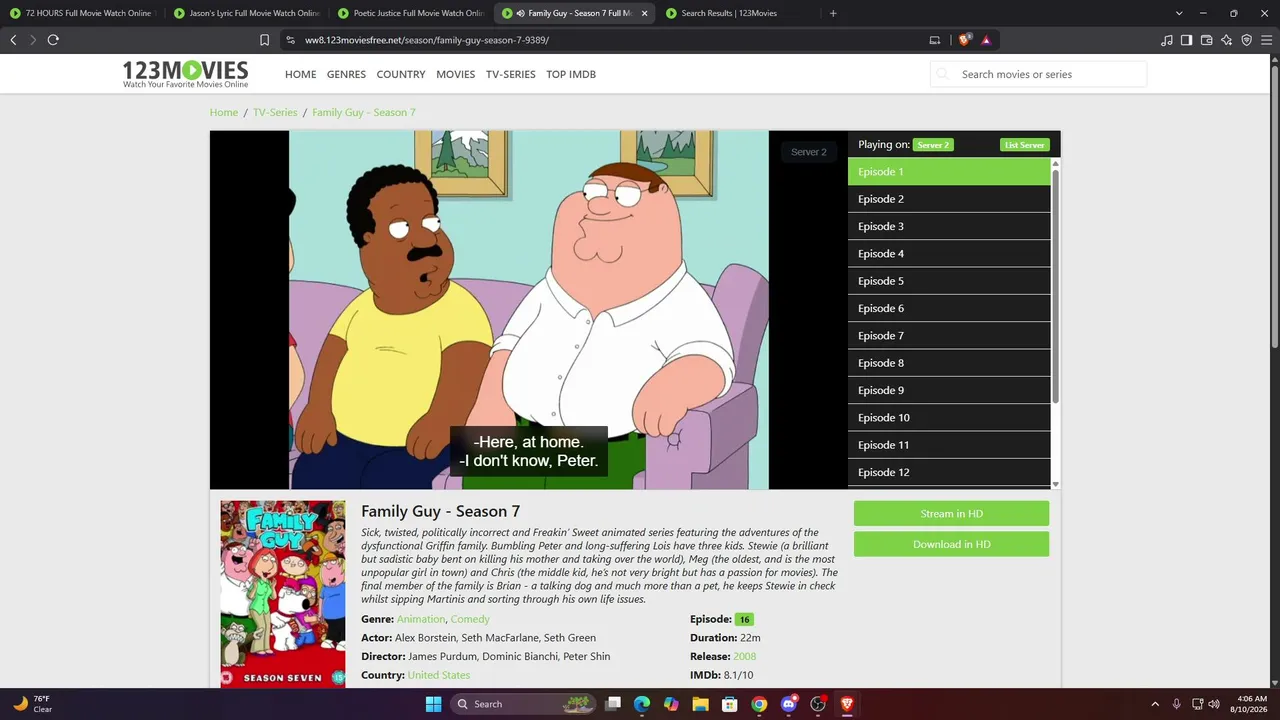Go to Home breadcrumb link
The image size is (1280, 720).
click(x=224, y=112)
